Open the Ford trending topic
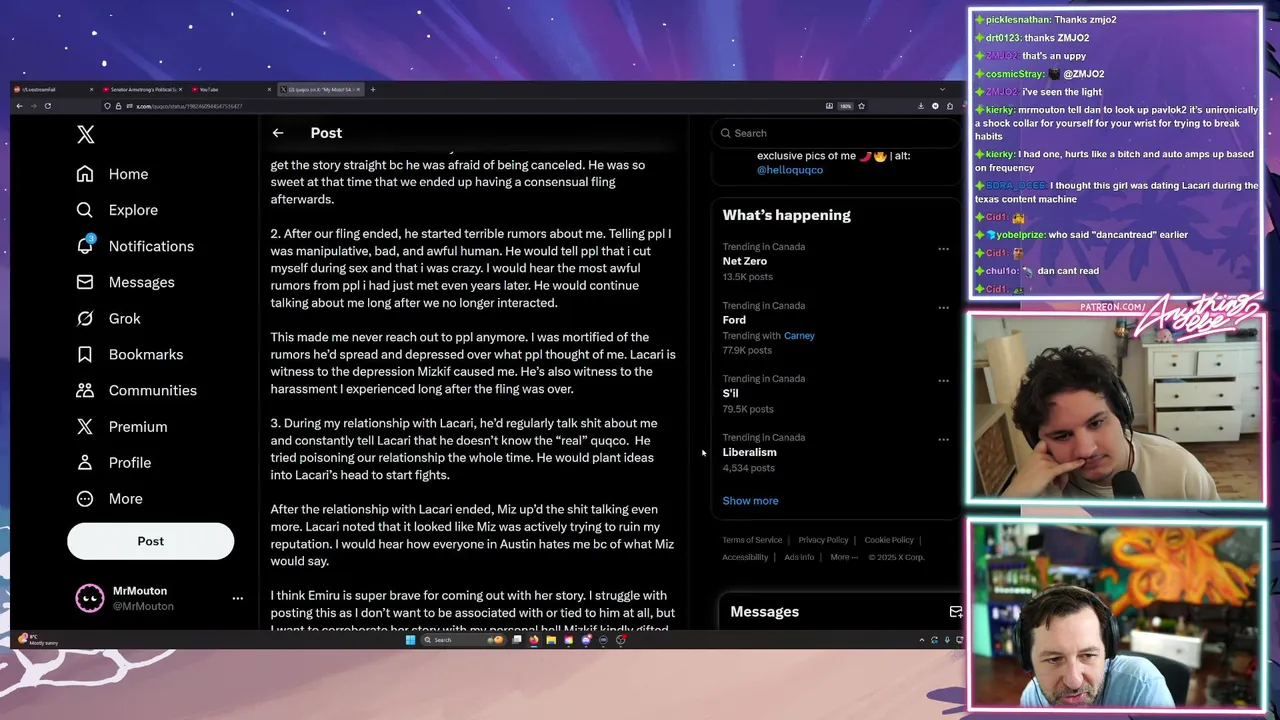The width and height of the screenshot is (1280, 720). pyautogui.click(x=734, y=320)
